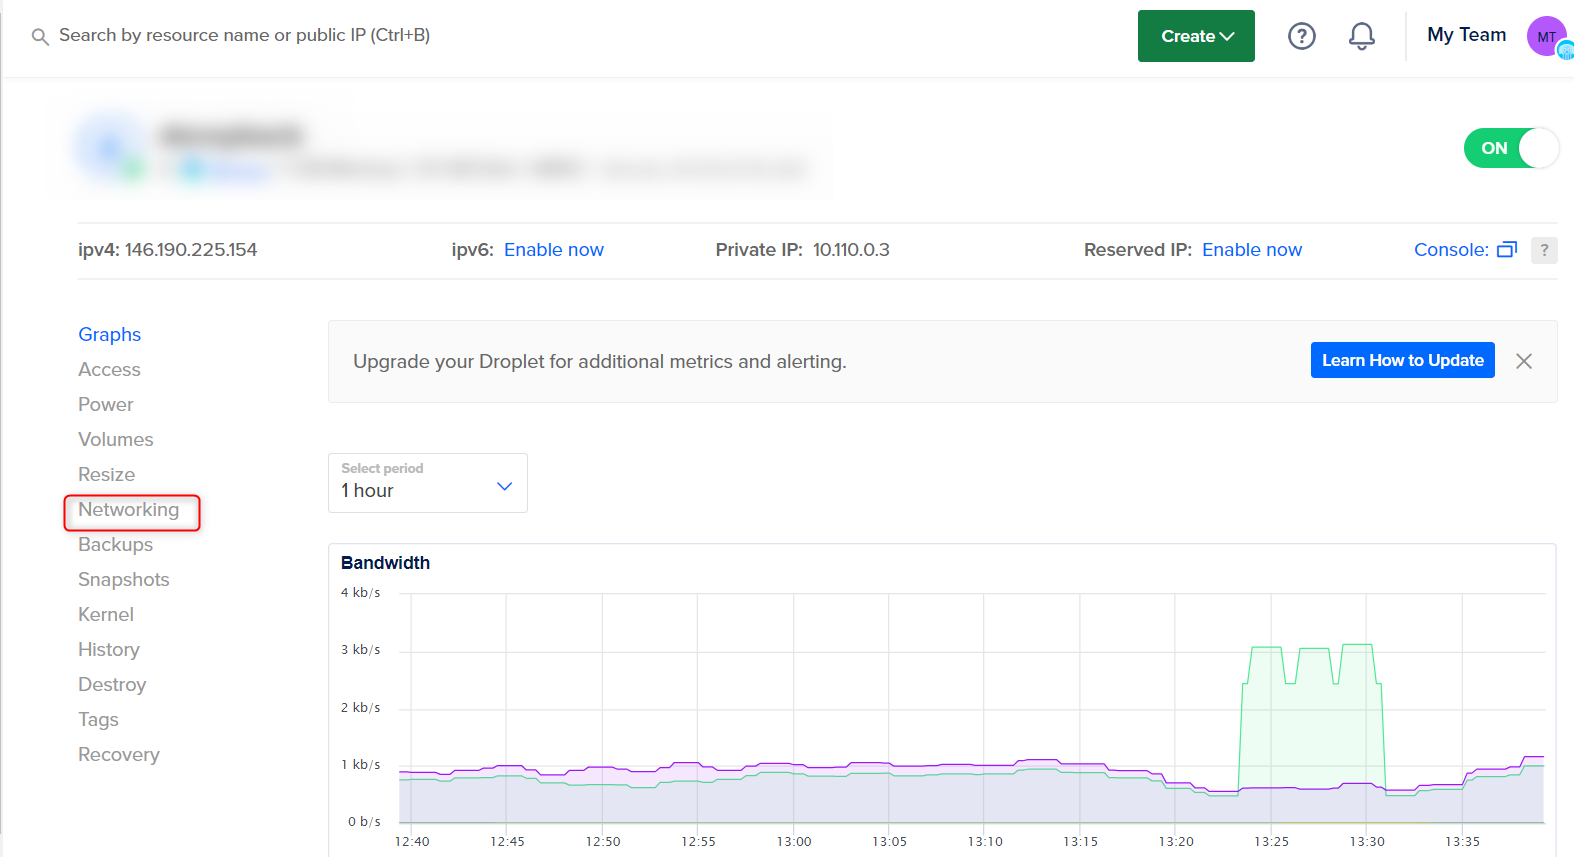Click the search magnifier icon

point(40,37)
